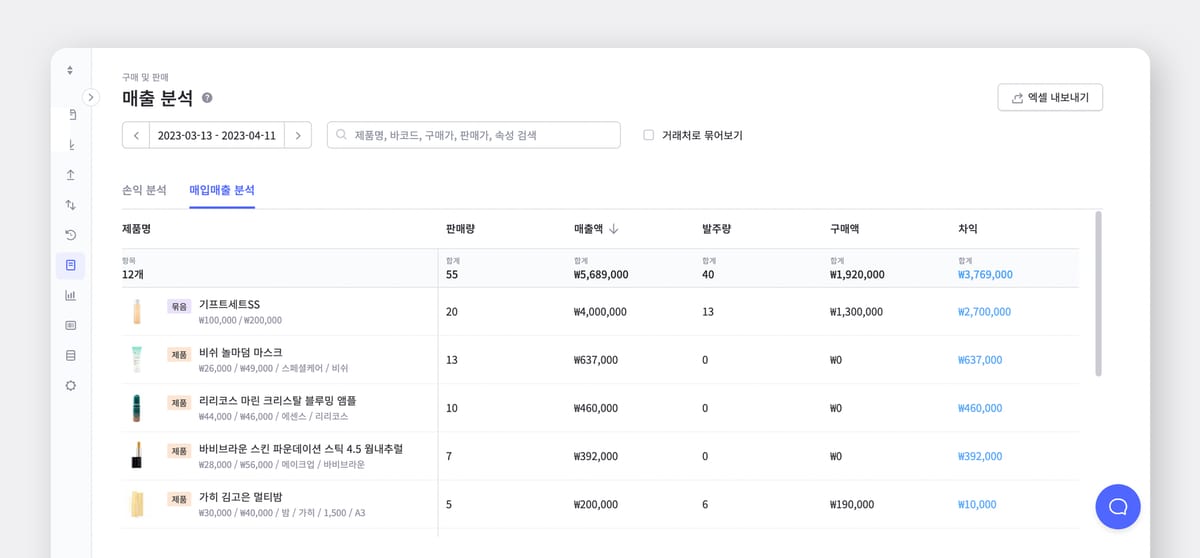The height and width of the screenshot is (558, 1200).
Task: Open the 기프트세트SS product name
Action: [x=230, y=304]
